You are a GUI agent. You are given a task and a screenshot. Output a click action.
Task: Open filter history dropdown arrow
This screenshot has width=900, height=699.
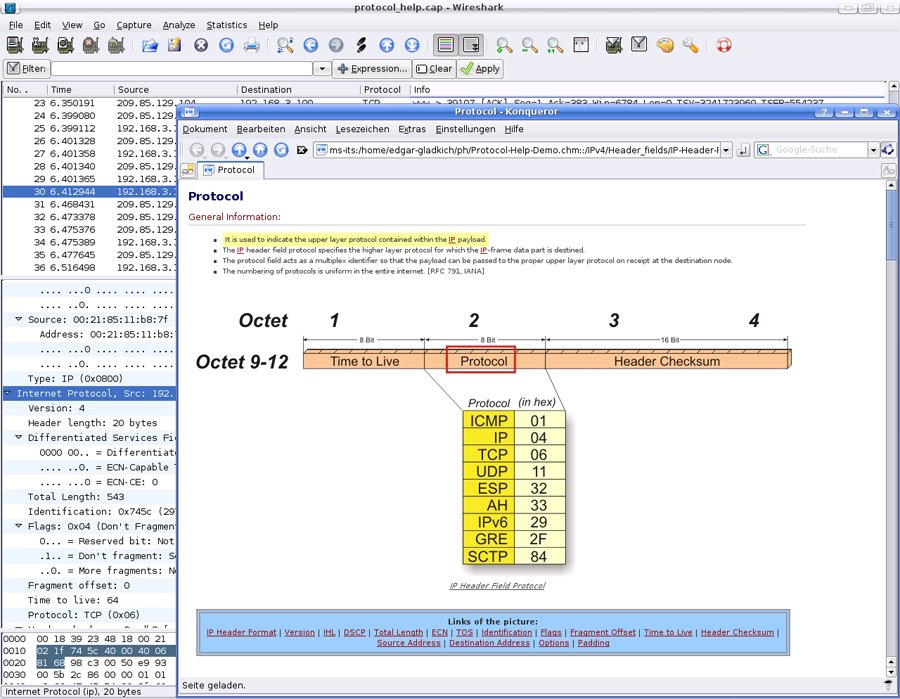pyautogui.click(x=322, y=69)
